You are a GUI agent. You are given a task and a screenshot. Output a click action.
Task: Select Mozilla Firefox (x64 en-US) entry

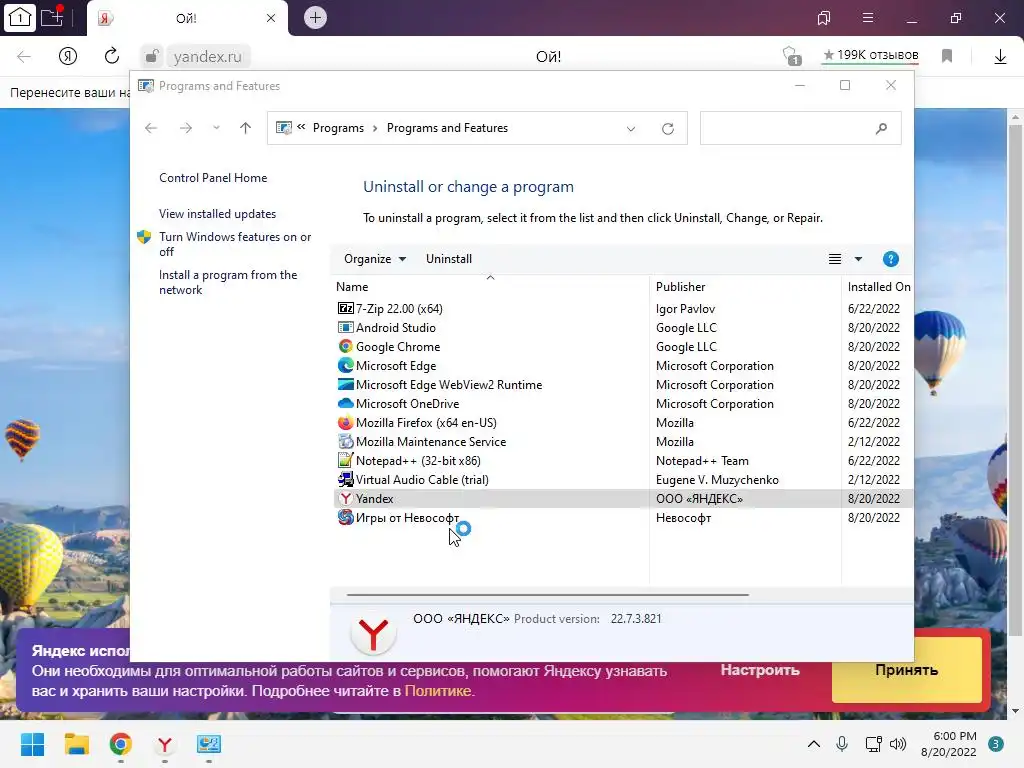click(623, 423)
